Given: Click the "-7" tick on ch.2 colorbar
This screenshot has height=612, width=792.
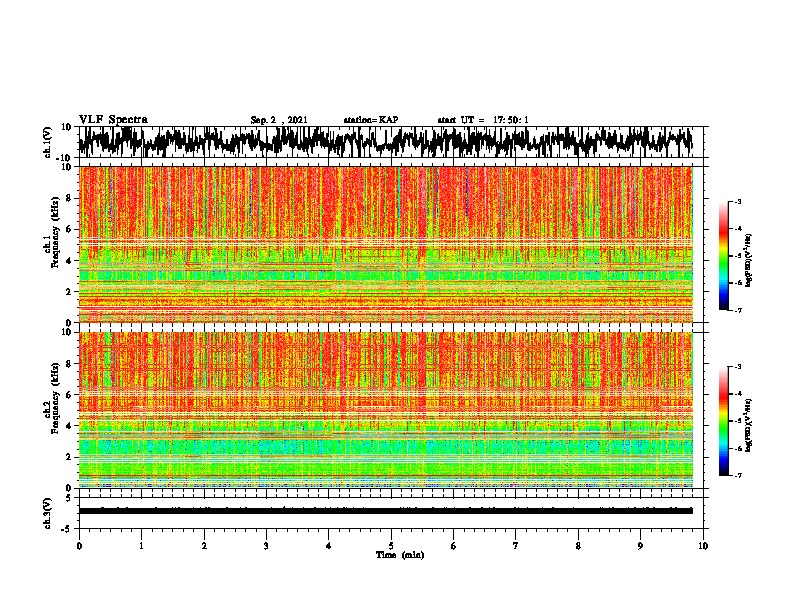Looking at the screenshot, I should pos(738,475).
